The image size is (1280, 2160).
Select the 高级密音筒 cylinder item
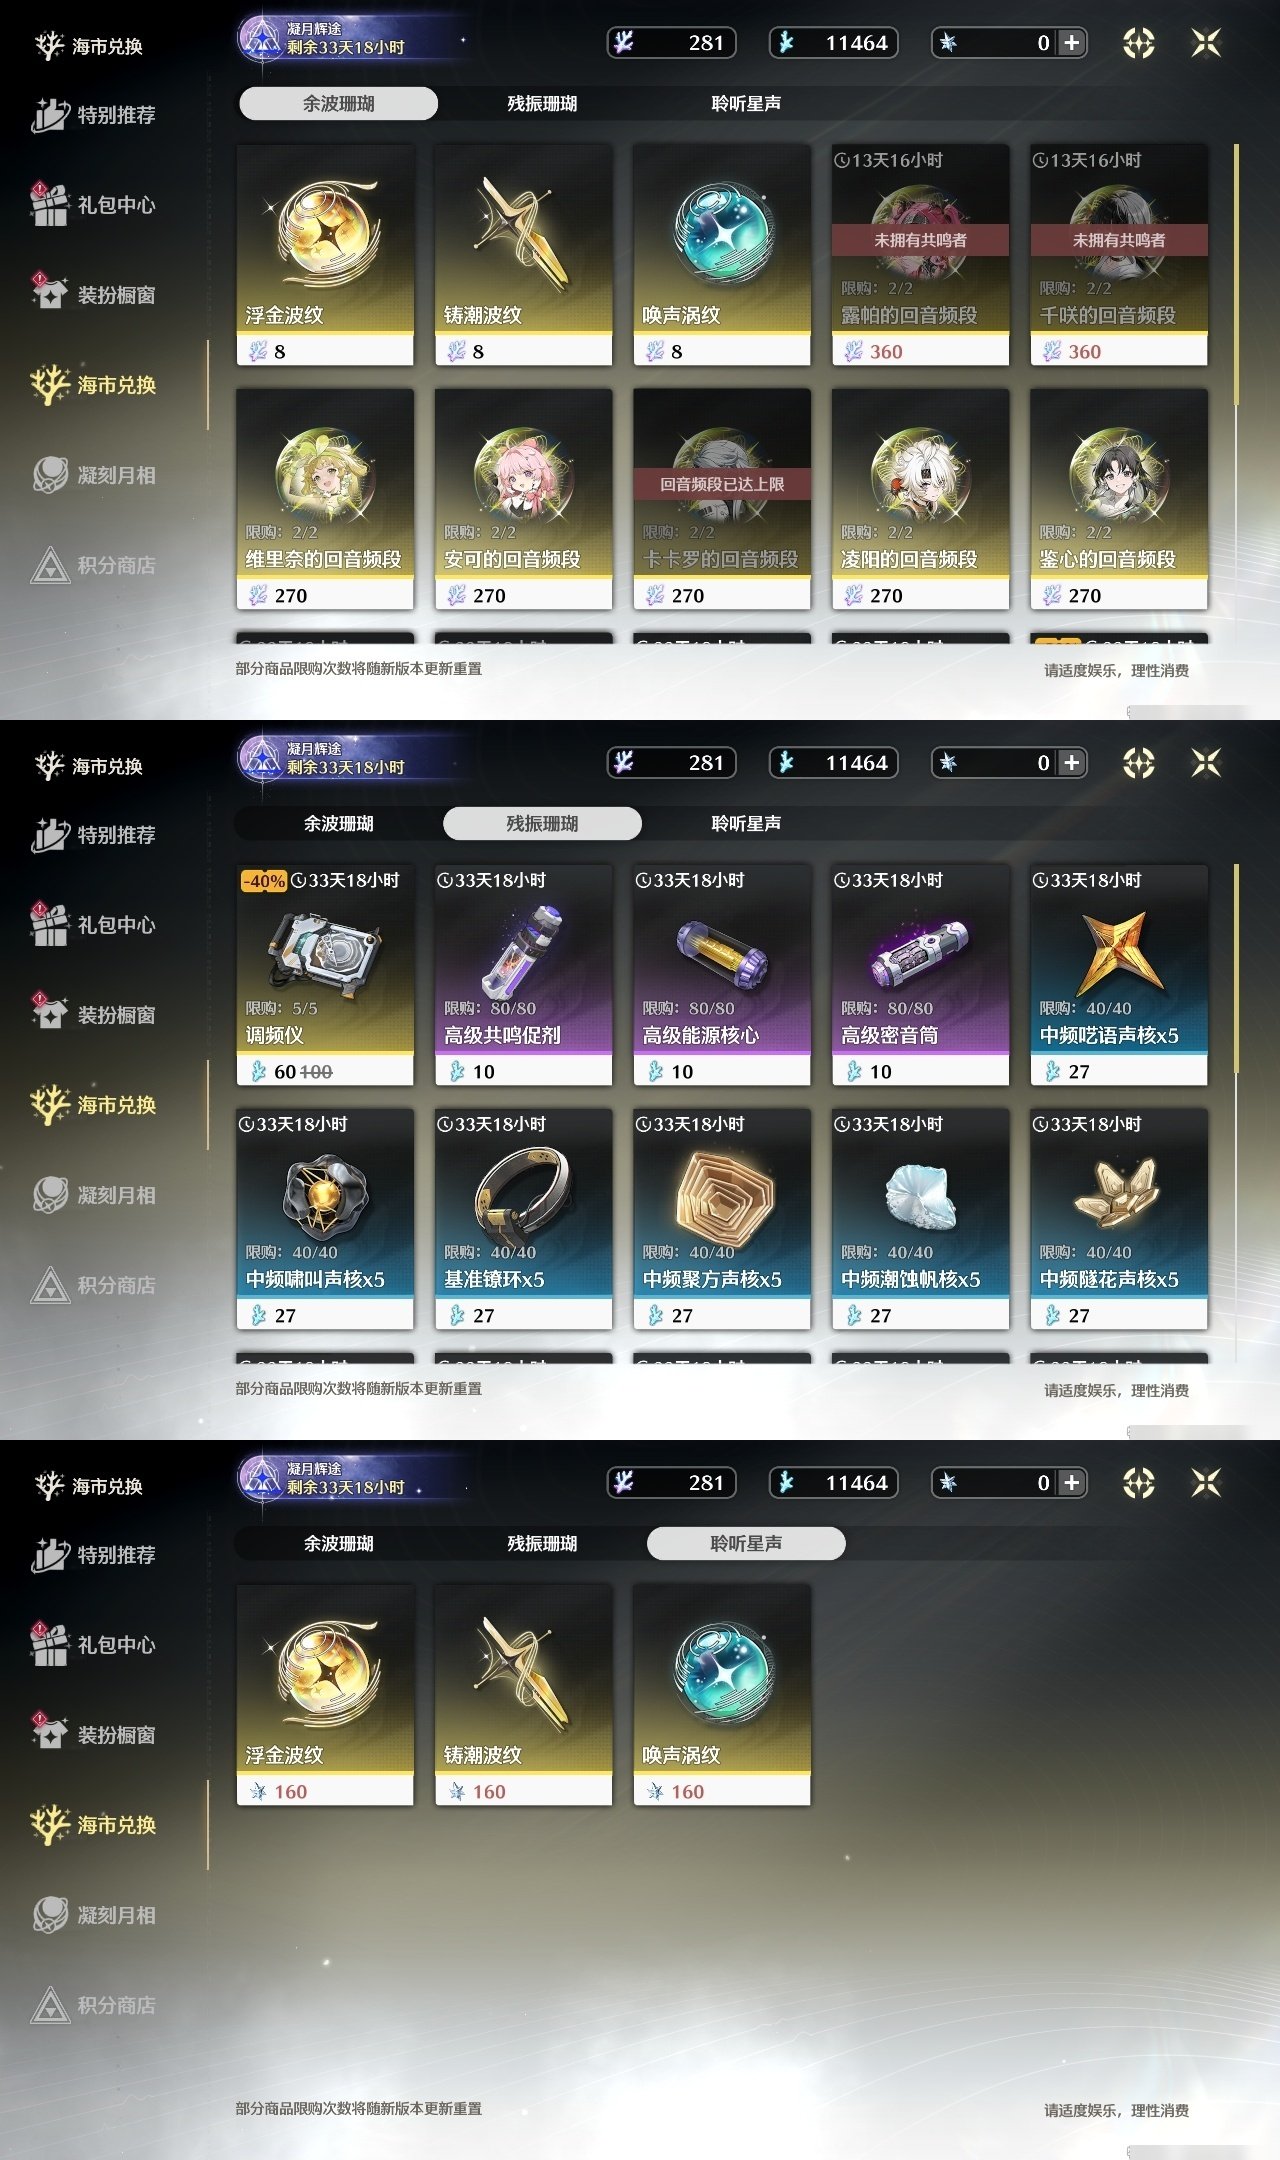click(x=920, y=975)
